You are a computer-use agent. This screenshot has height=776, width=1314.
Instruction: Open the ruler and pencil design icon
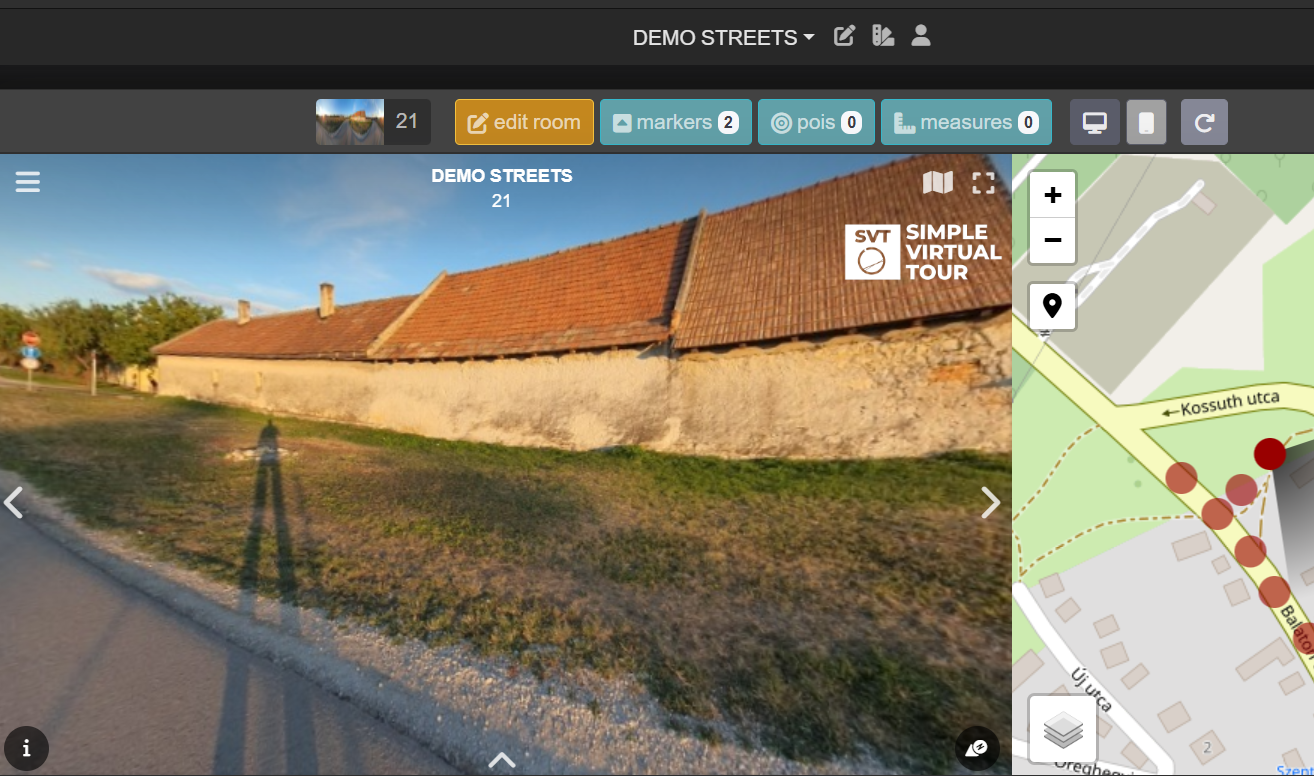pos(883,37)
